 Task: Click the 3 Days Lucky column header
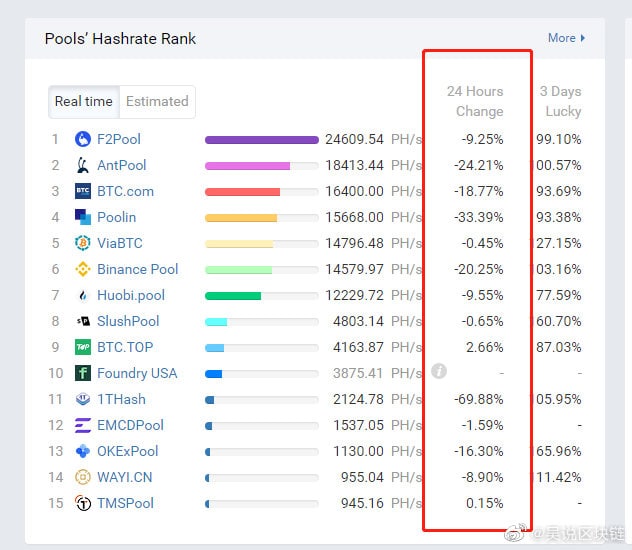point(561,101)
